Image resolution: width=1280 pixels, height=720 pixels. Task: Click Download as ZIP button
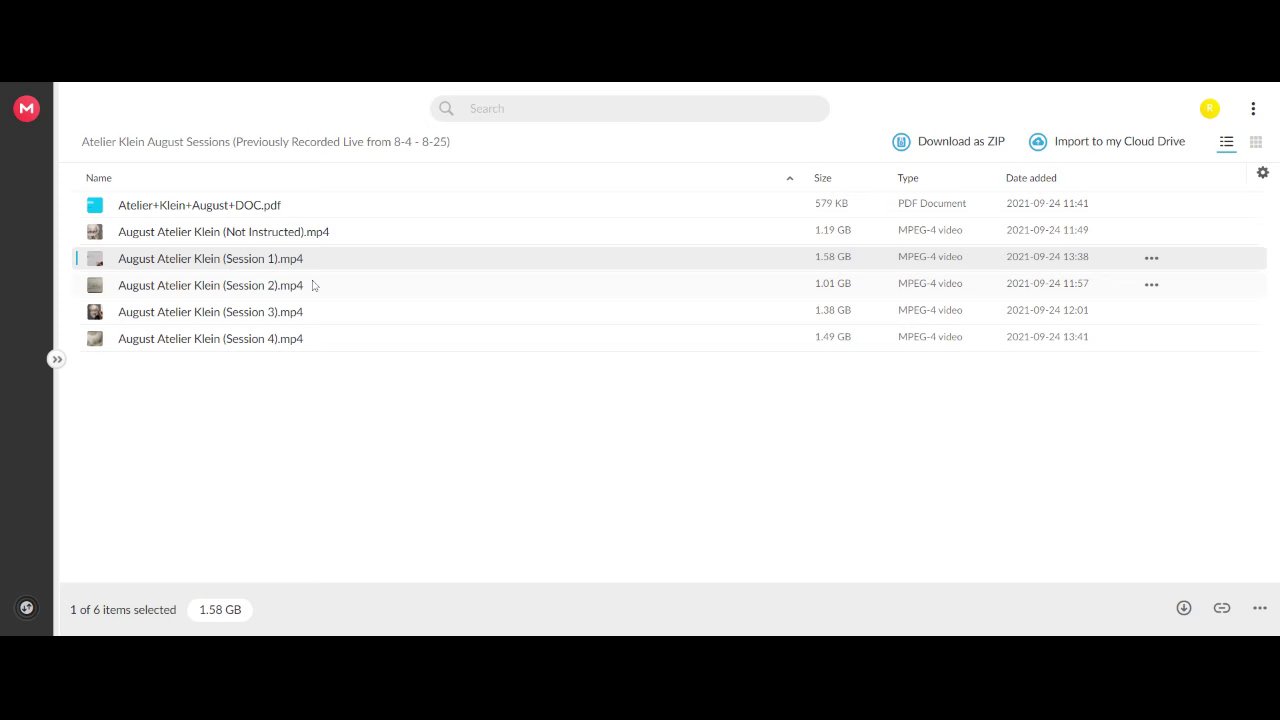pyautogui.click(x=949, y=142)
